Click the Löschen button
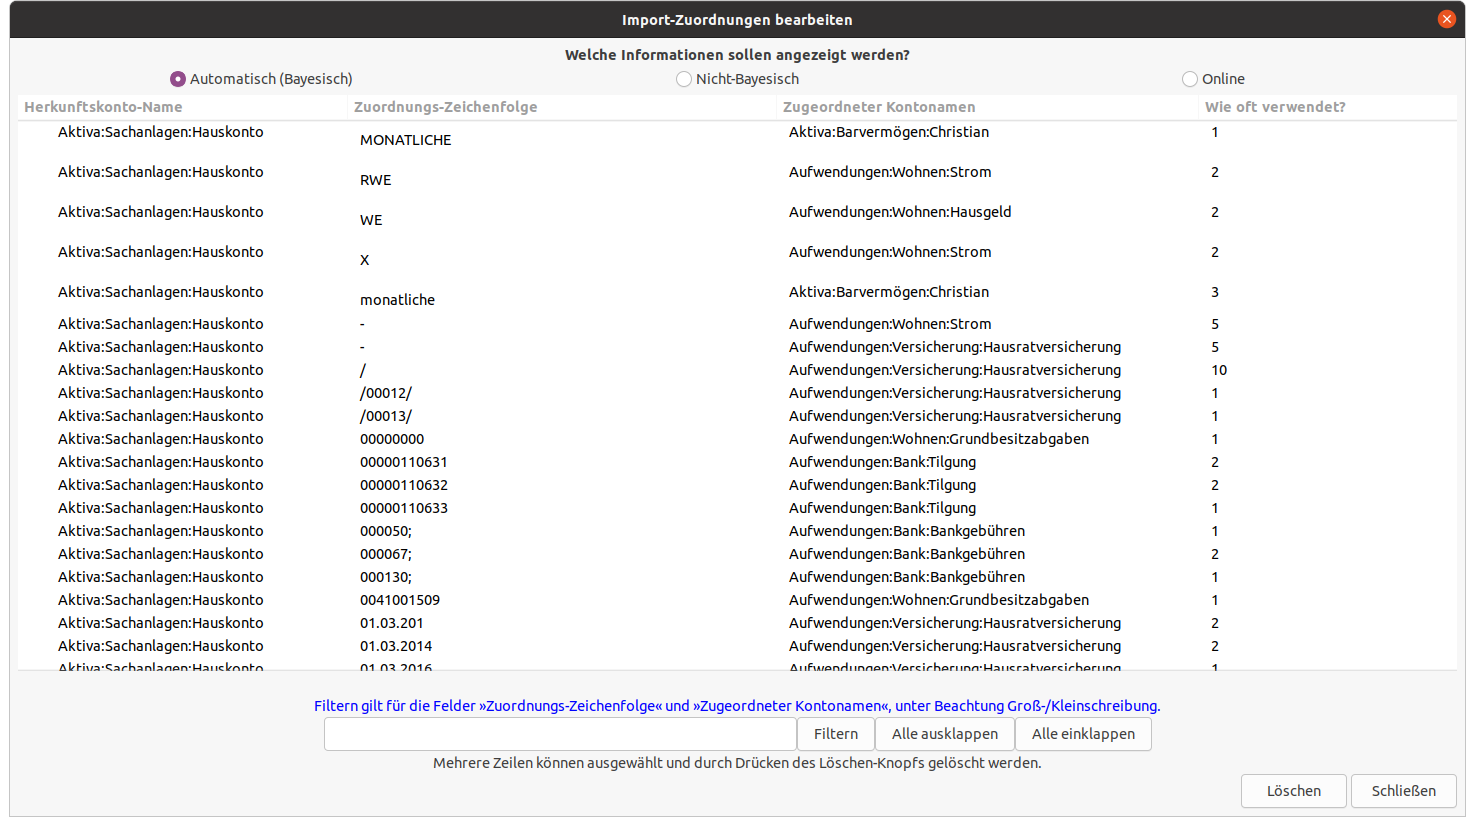1475x826 pixels. (x=1293, y=791)
